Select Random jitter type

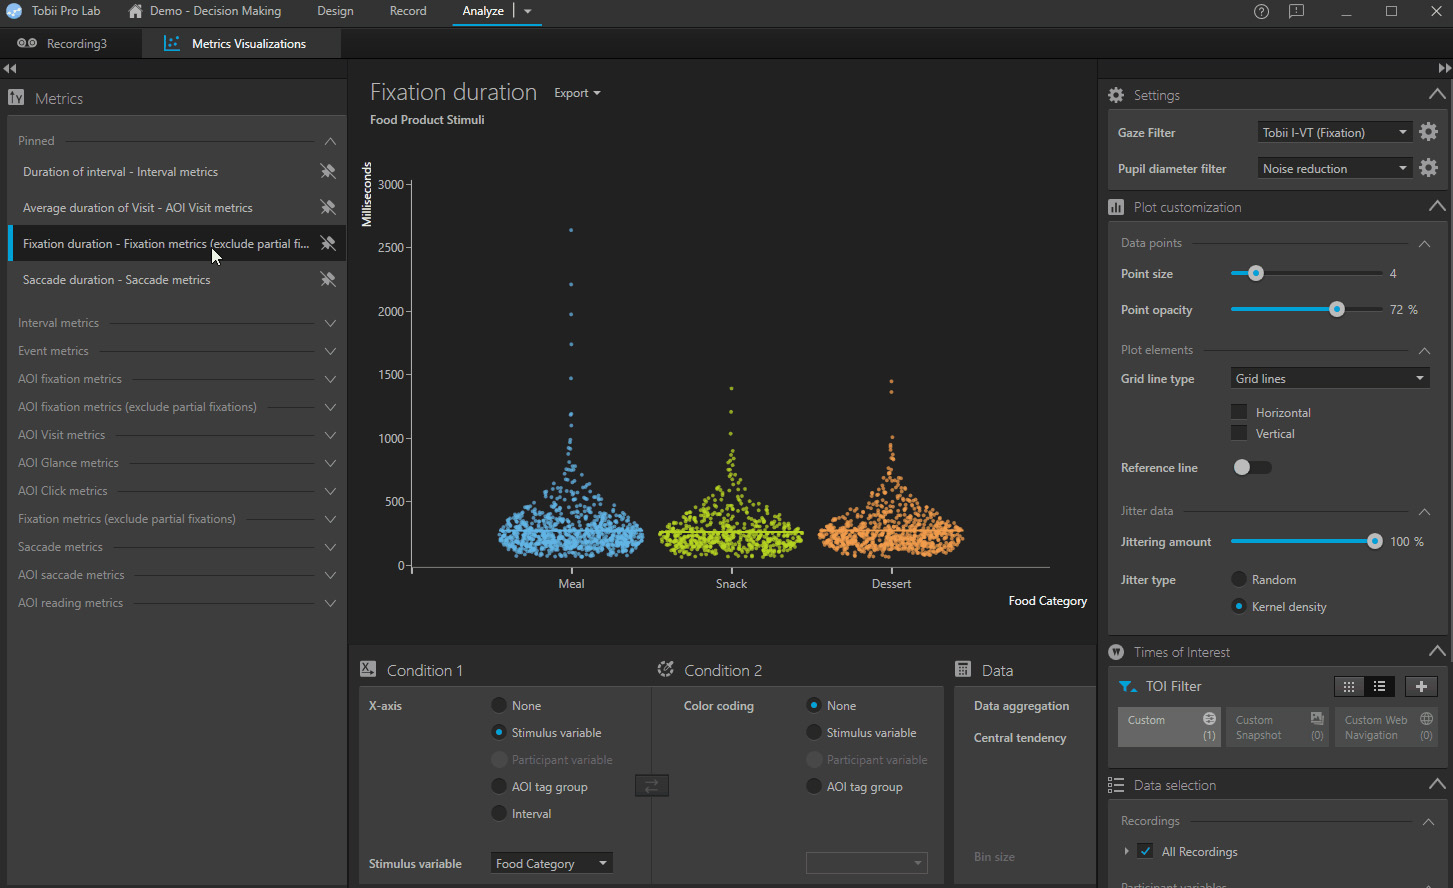(1239, 580)
